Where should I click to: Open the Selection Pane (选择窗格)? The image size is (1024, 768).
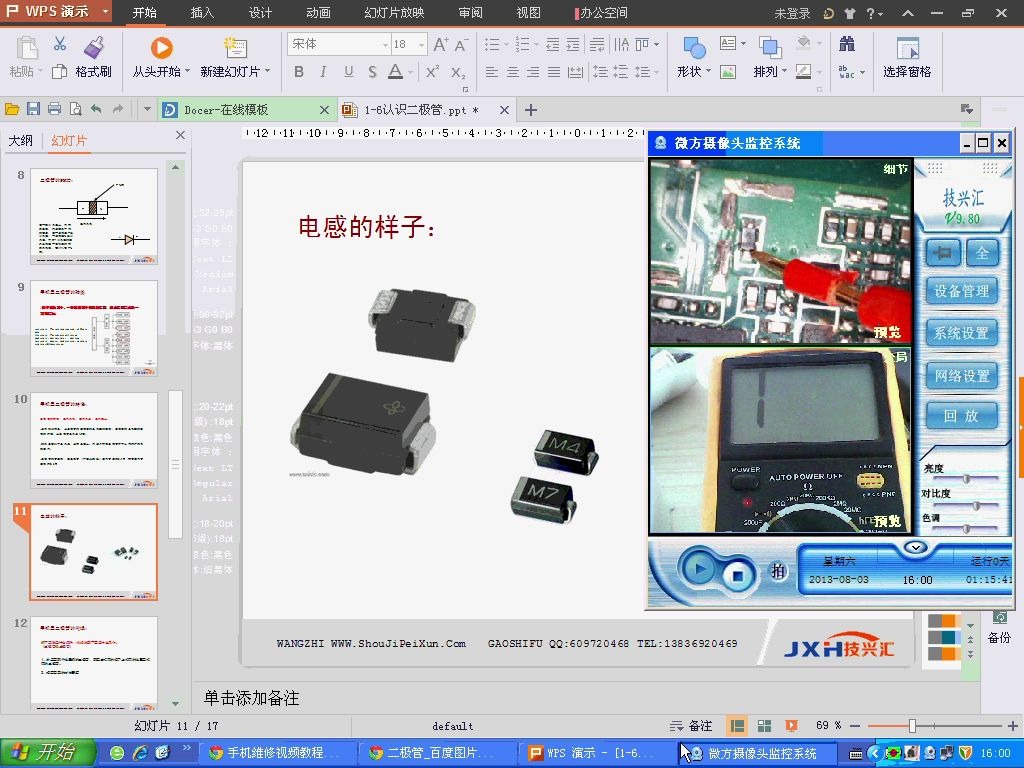(908, 57)
